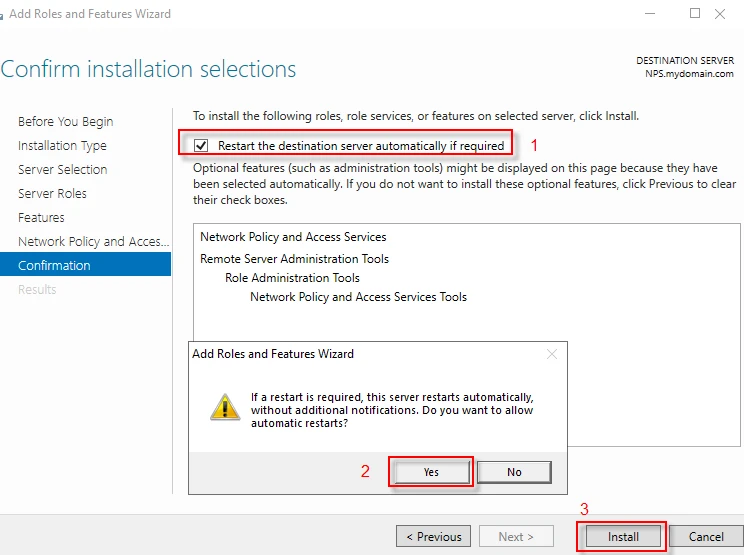Click the wizard icon in the title bar
The width and height of the screenshot is (744, 555).
(x=3, y=14)
